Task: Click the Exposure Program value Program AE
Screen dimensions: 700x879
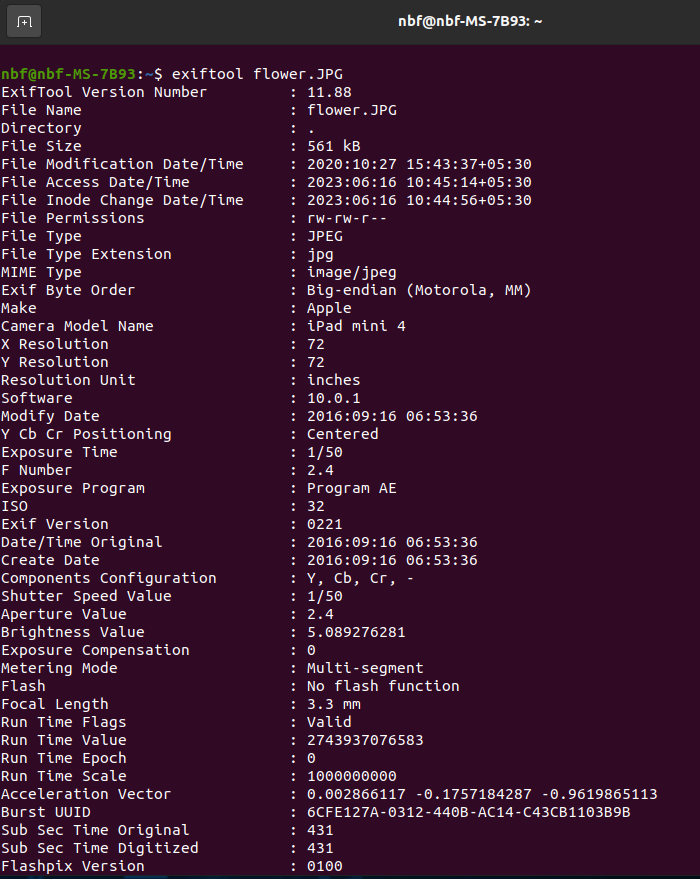Action: tap(351, 488)
